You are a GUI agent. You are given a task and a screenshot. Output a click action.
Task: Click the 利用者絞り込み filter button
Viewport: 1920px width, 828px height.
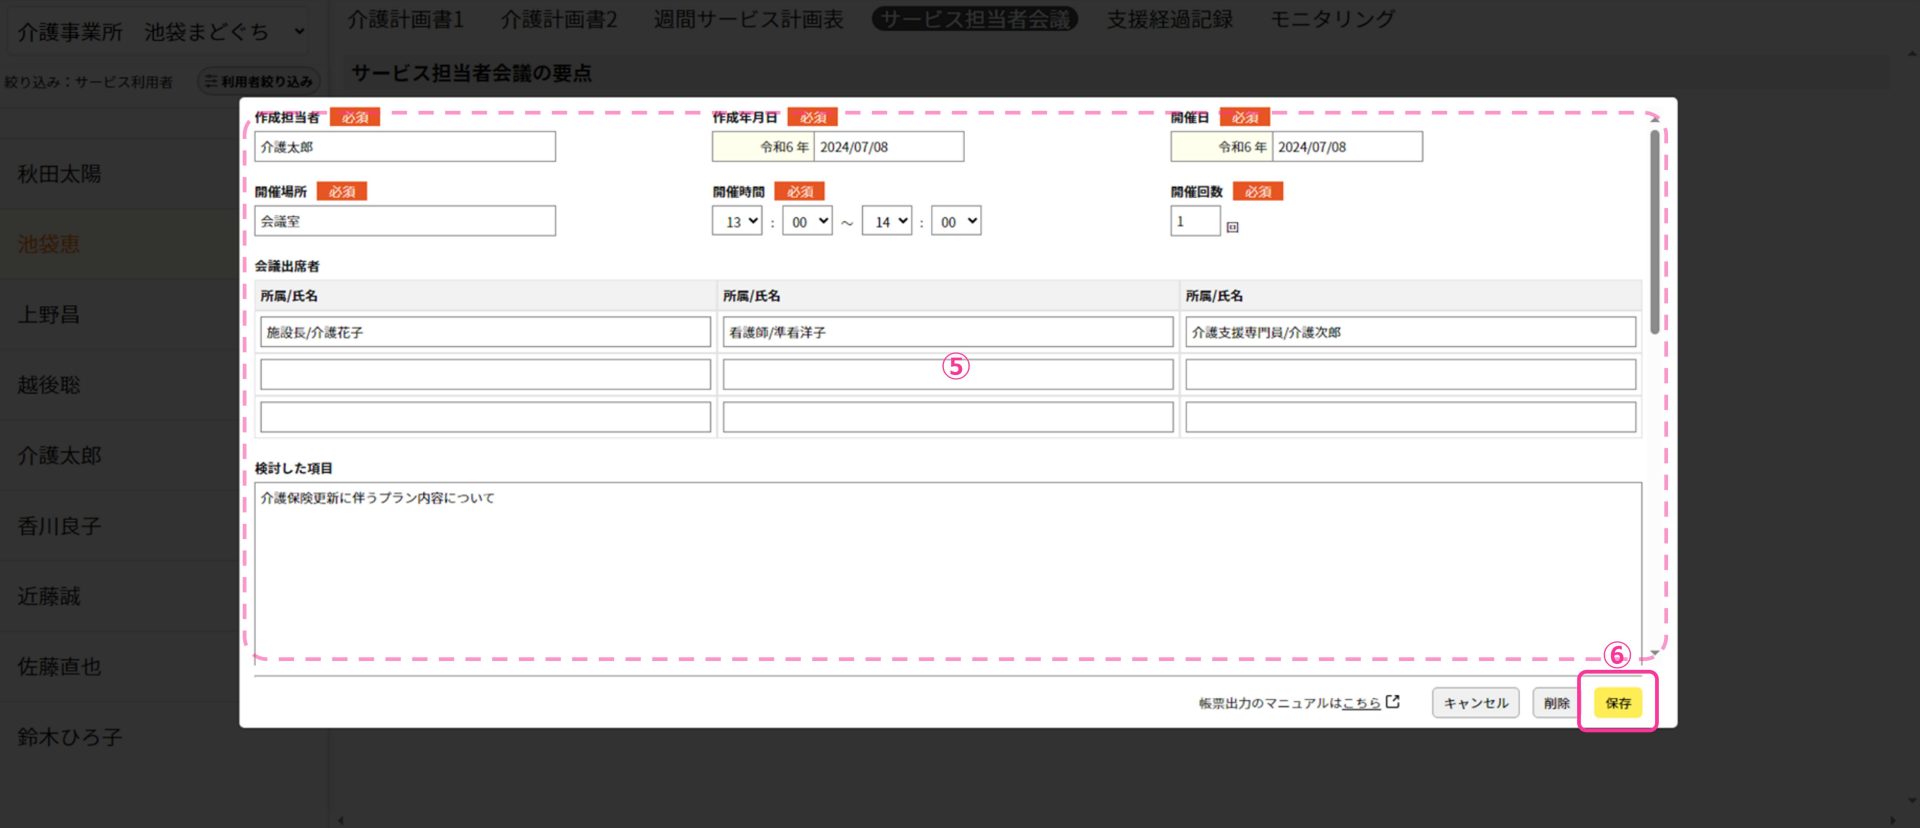tap(257, 81)
